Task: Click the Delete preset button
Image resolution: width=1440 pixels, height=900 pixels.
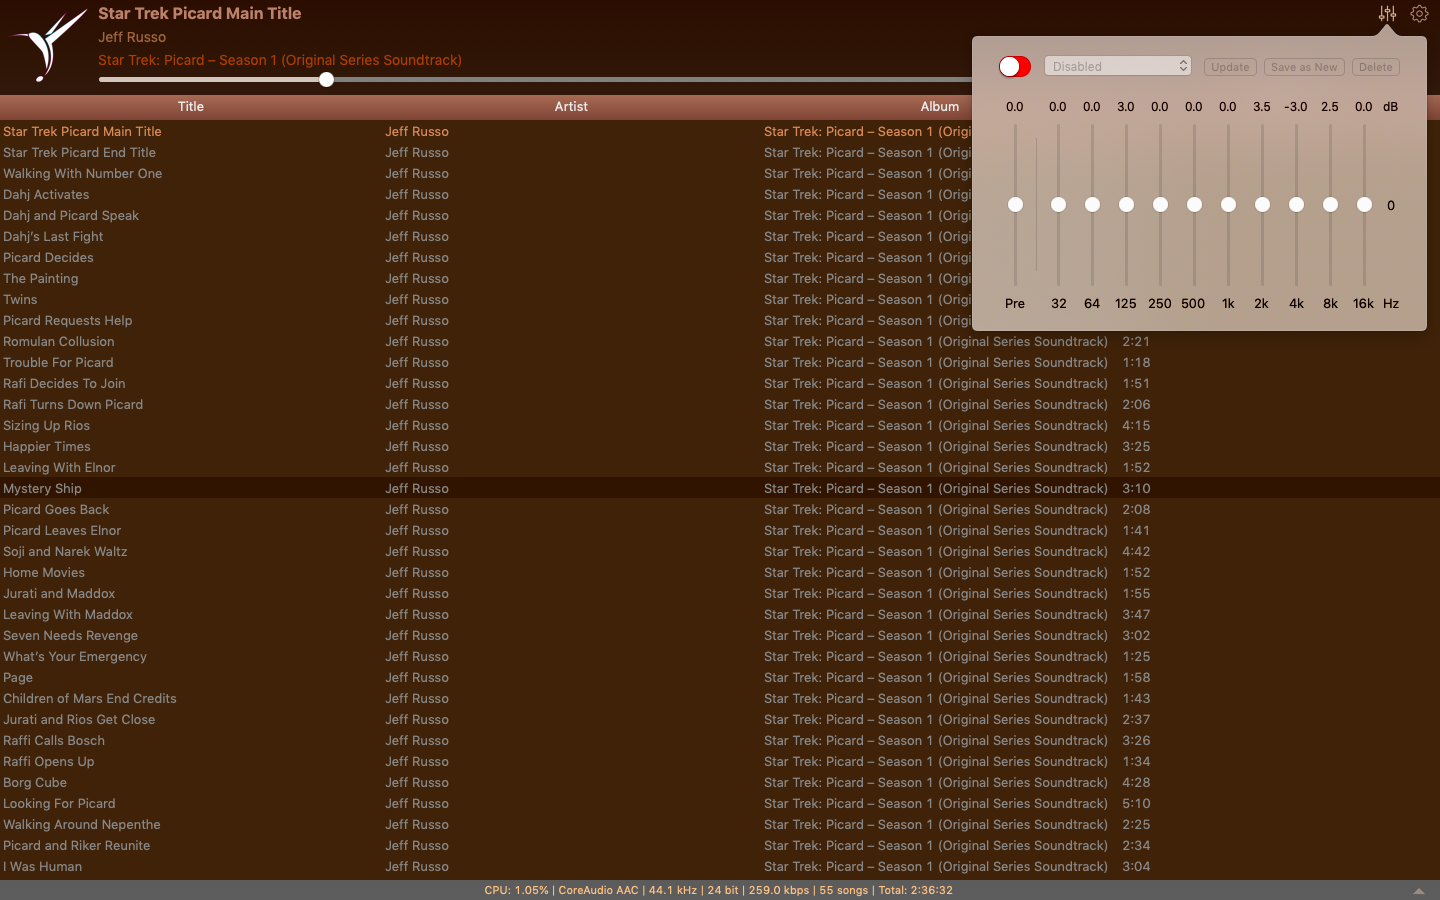Action: 1375,67
